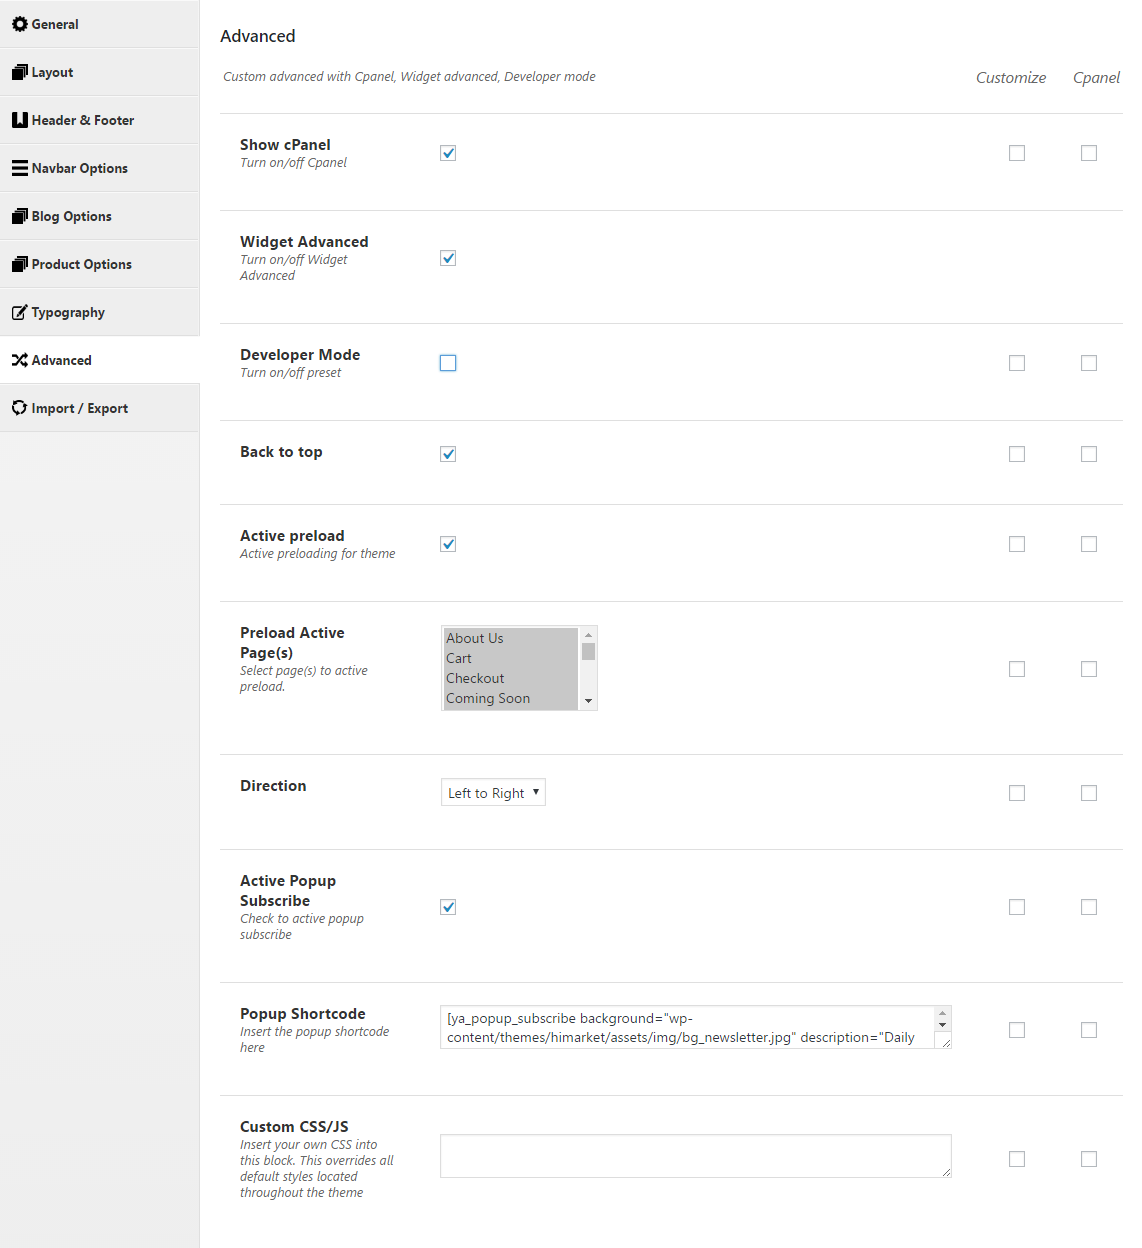Uncheck the Show cPanel checkbox
Screen dimensions: 1142x1248
point(448,153)
